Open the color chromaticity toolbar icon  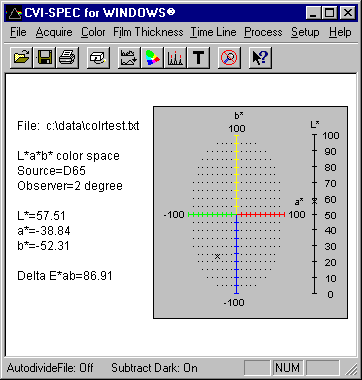pos(152,58)
